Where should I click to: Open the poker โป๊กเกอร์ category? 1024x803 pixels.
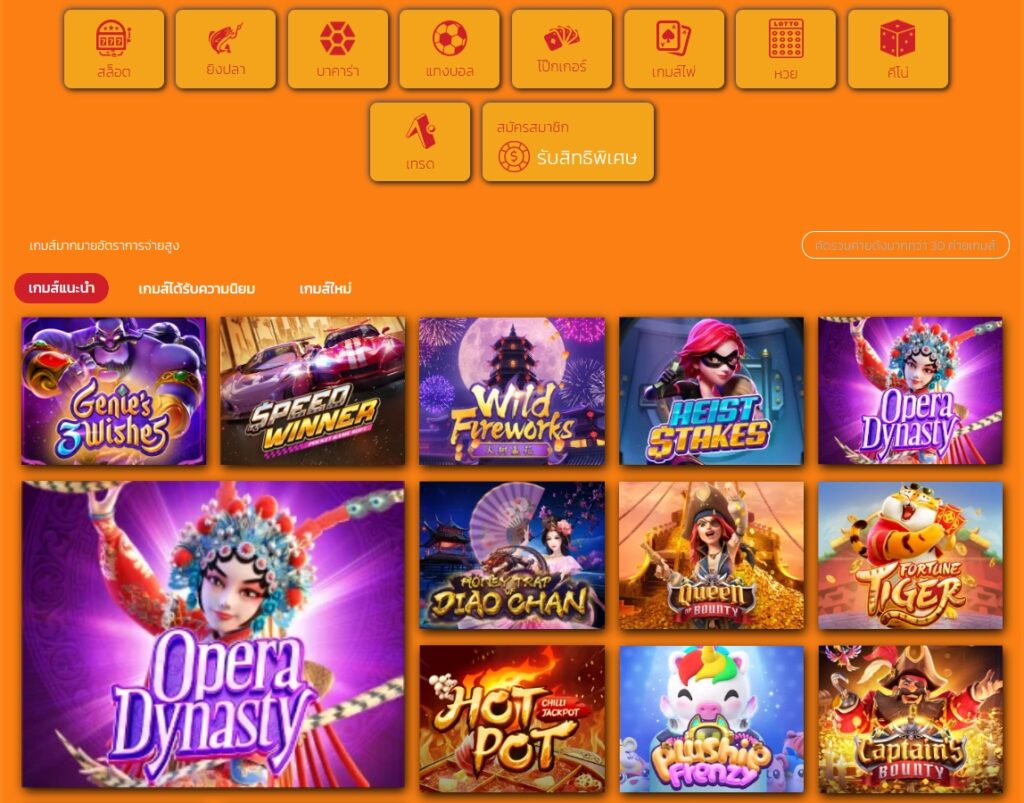pyautogui.click(x=562, y=49)
